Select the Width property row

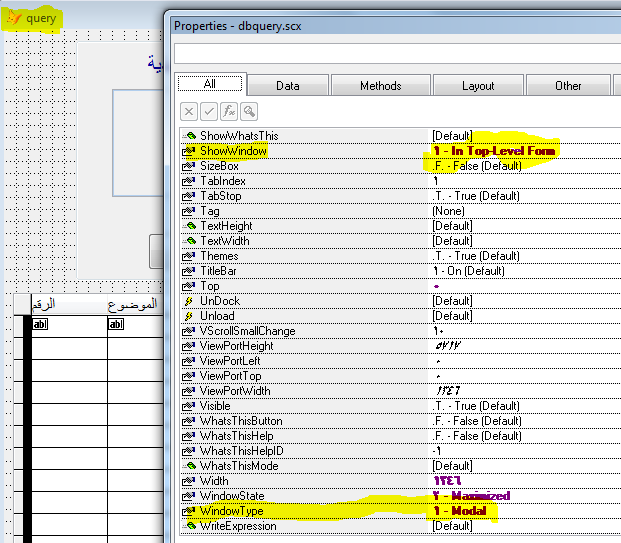coord(401,481)
